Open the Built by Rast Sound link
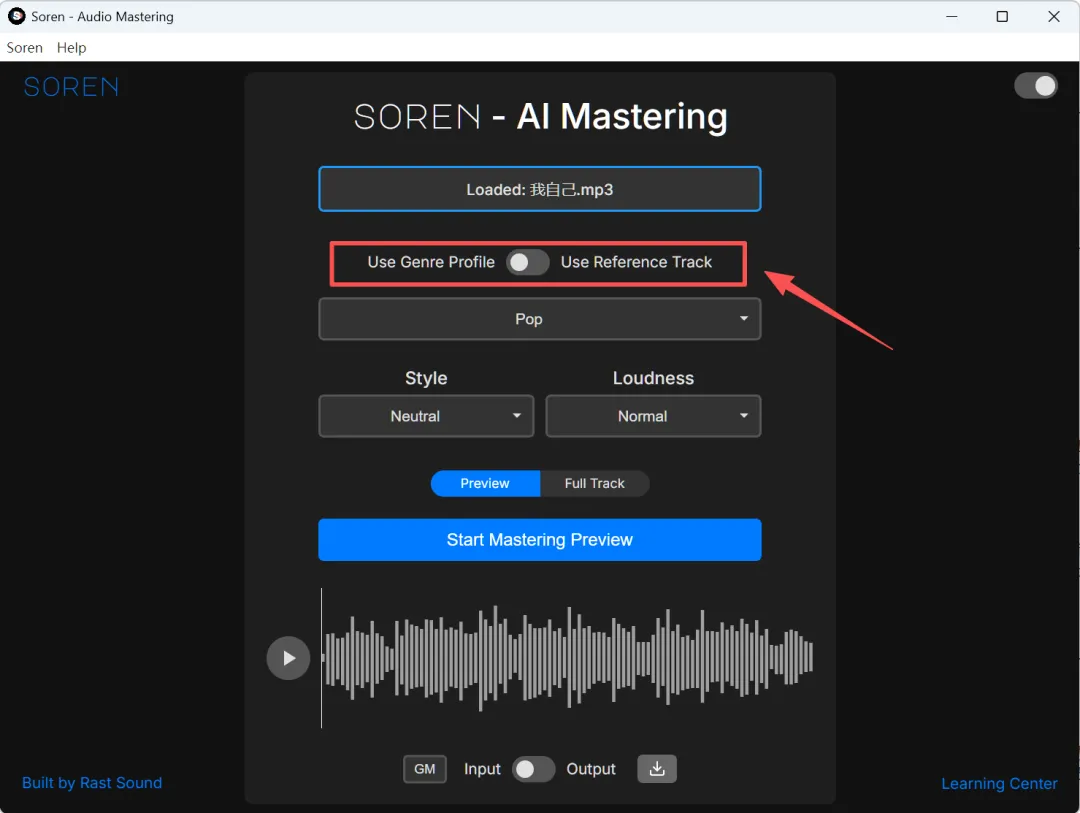 [92, 783]
